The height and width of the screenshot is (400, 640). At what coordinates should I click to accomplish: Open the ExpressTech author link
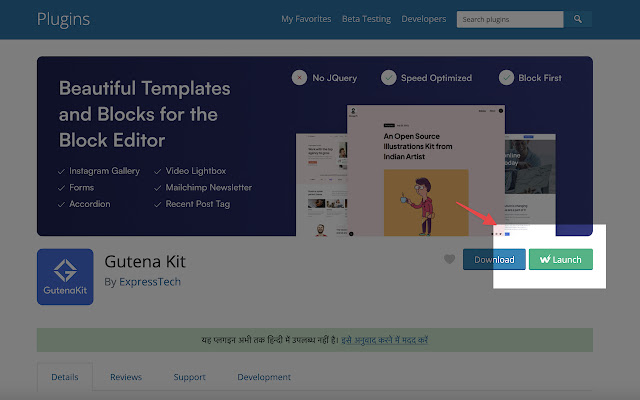click(x=150, y=282)
